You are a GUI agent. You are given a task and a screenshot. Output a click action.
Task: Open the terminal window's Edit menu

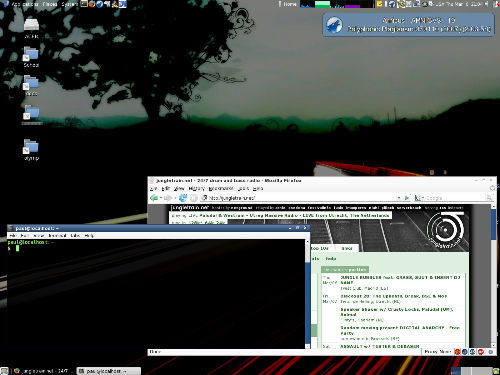(24, 235)
